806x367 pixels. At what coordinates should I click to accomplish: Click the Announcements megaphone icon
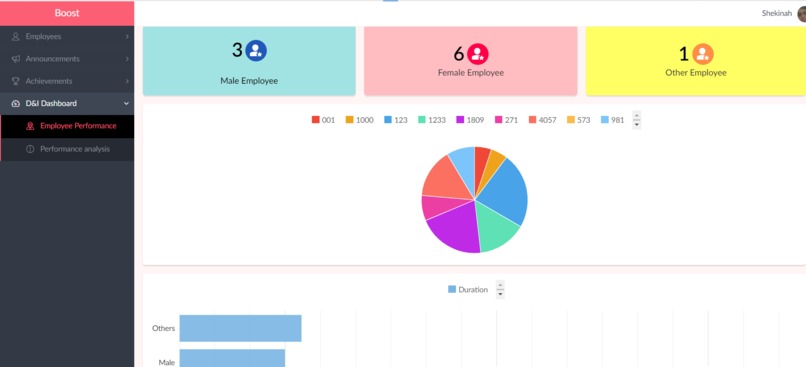coord(16,59)
